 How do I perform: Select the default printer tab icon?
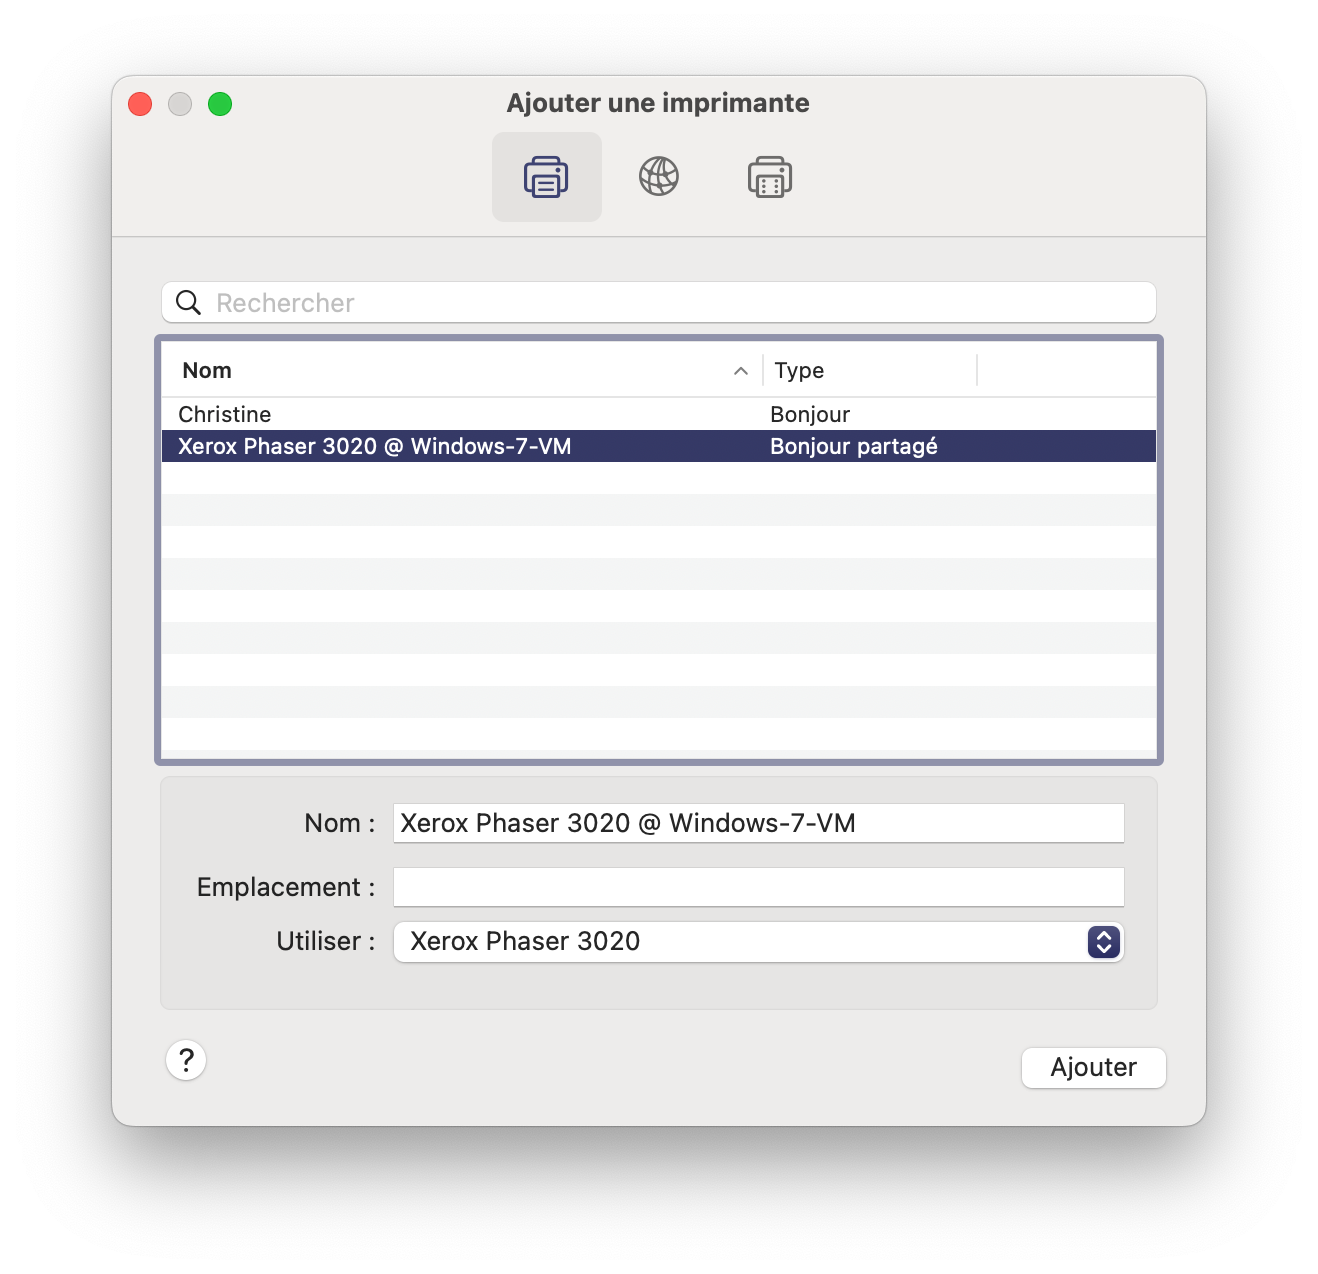click(x=546, y=177)
